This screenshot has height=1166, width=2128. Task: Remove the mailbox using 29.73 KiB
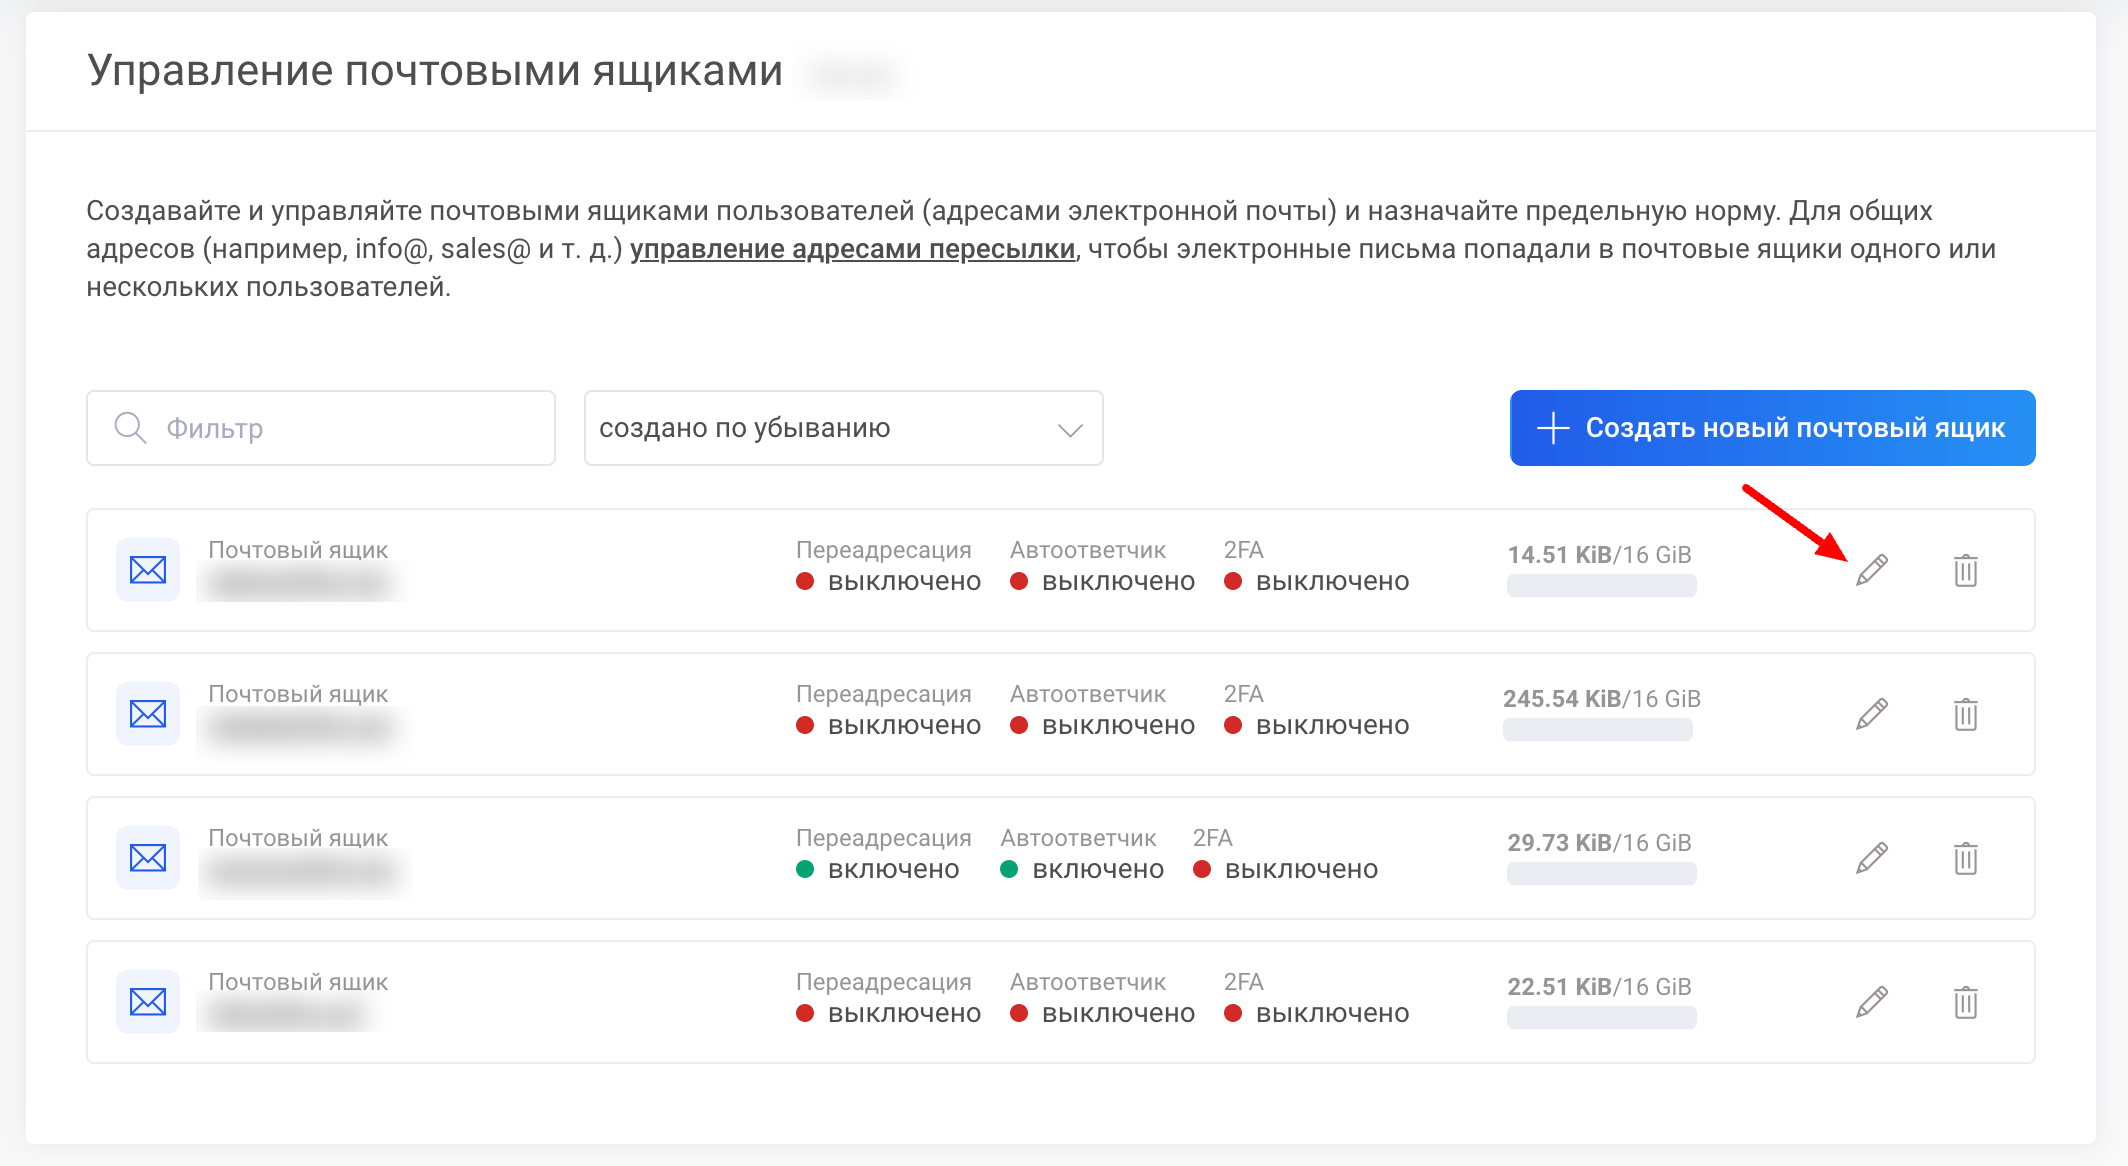point(1965,858)
